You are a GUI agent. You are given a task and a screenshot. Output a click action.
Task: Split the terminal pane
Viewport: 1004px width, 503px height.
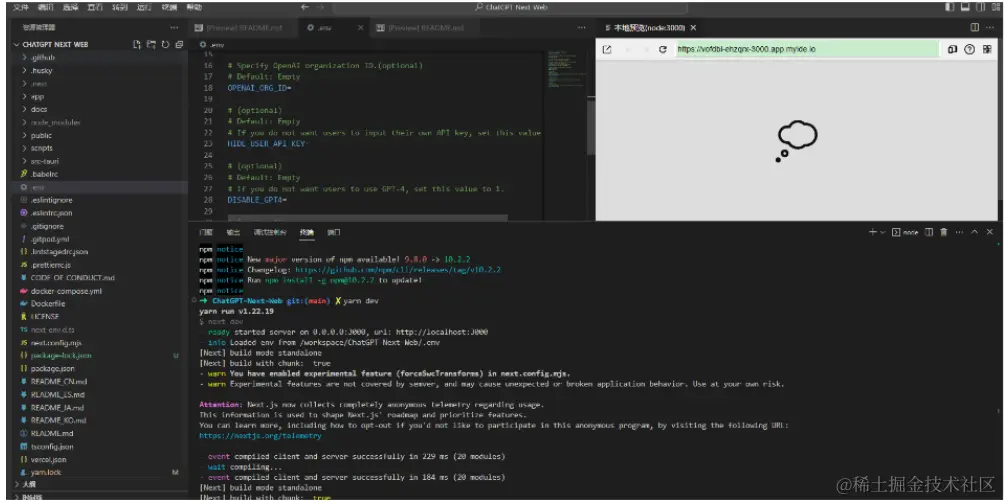929,232
